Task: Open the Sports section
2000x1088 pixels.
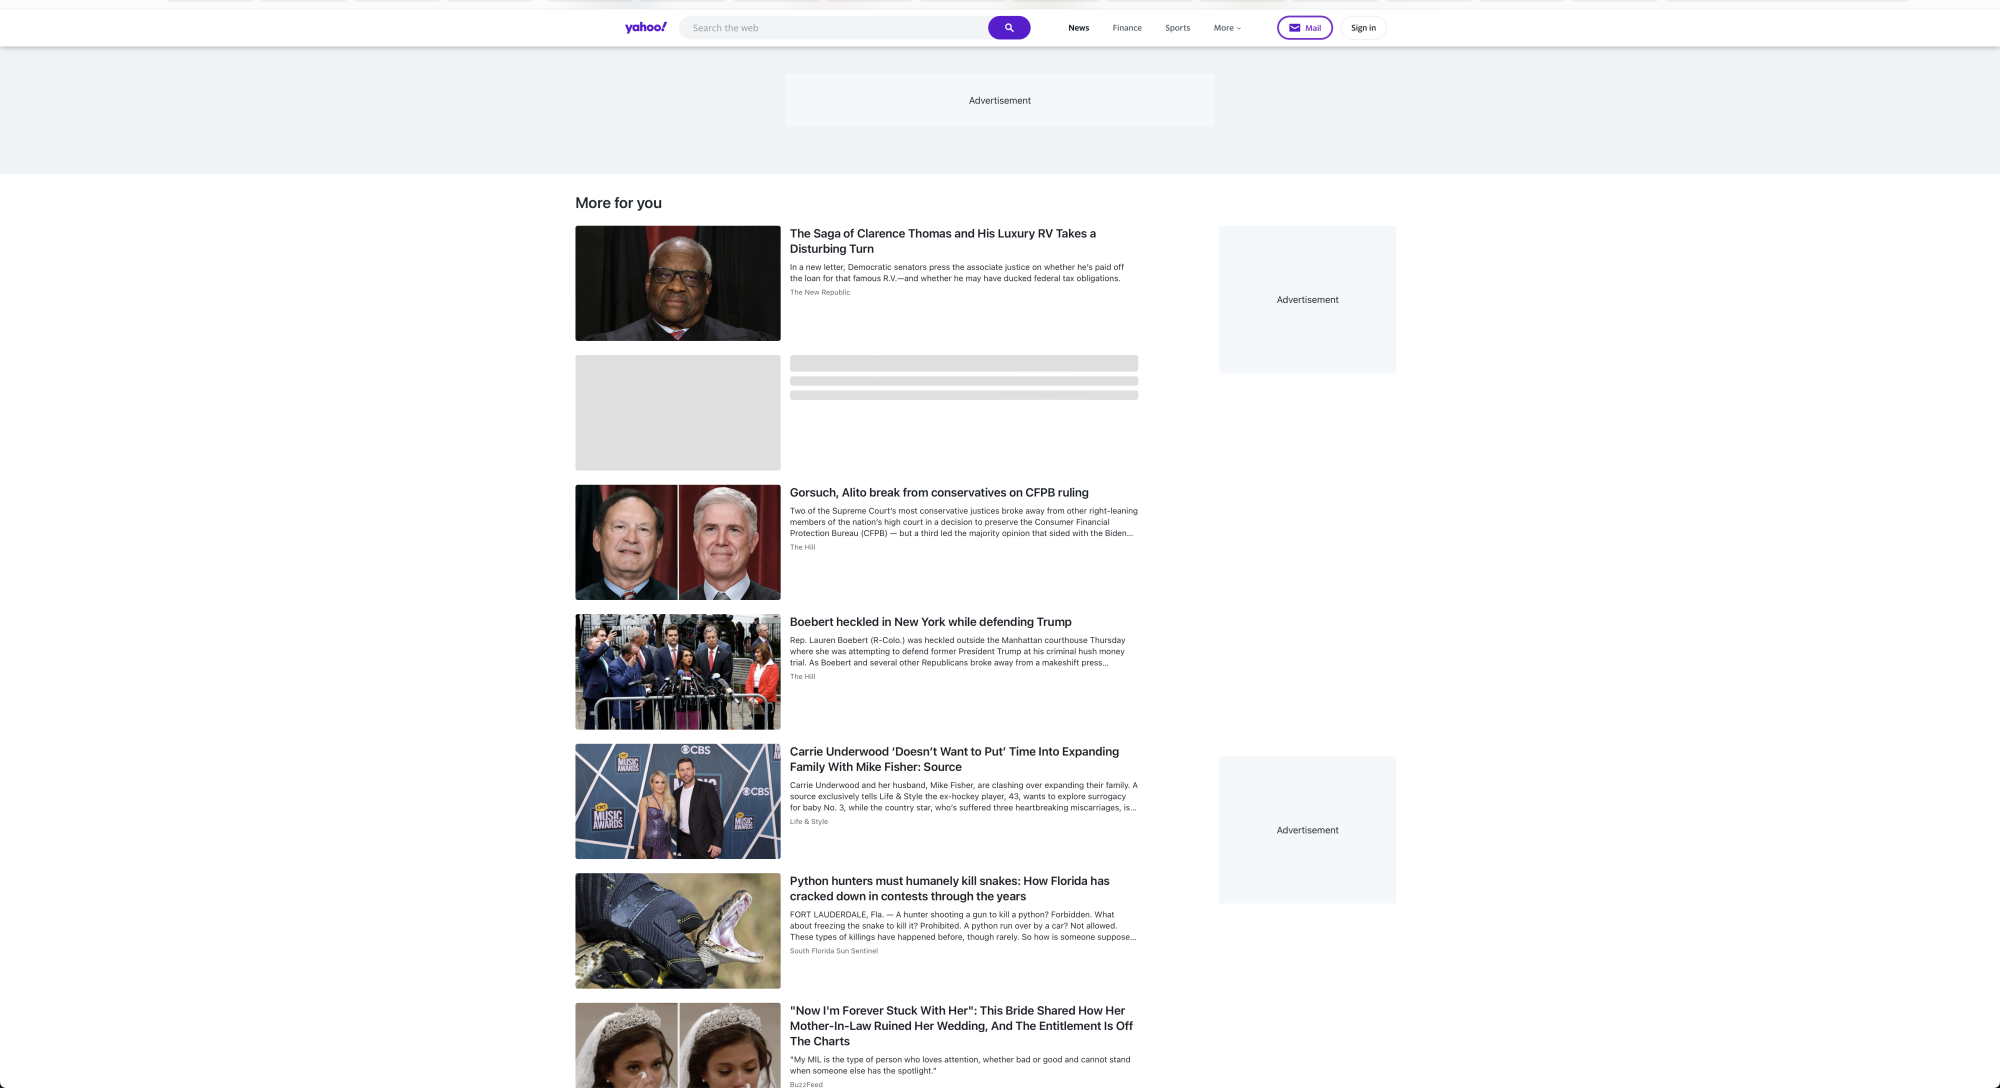Action: tap(1177, 28)
